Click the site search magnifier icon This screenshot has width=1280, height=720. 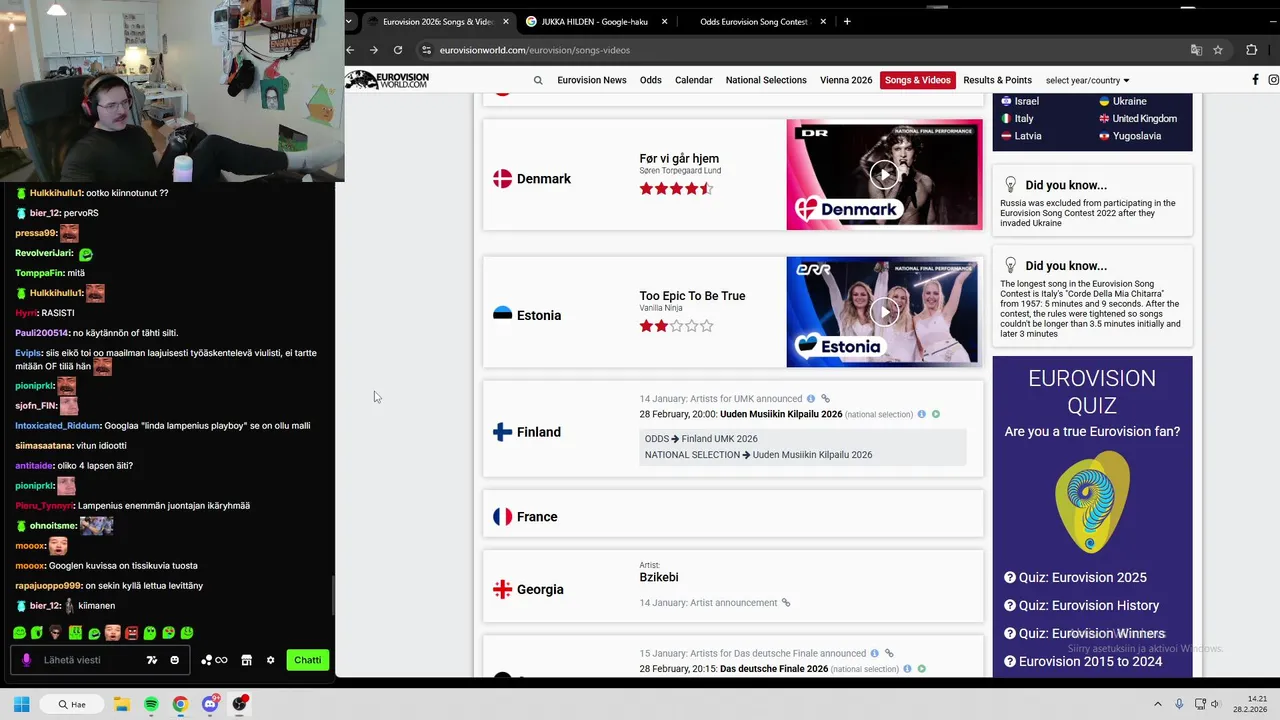click(538, 80)
